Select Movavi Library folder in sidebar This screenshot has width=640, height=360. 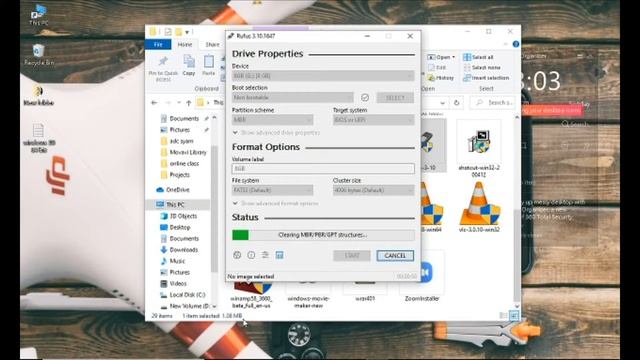pos(188,152)
